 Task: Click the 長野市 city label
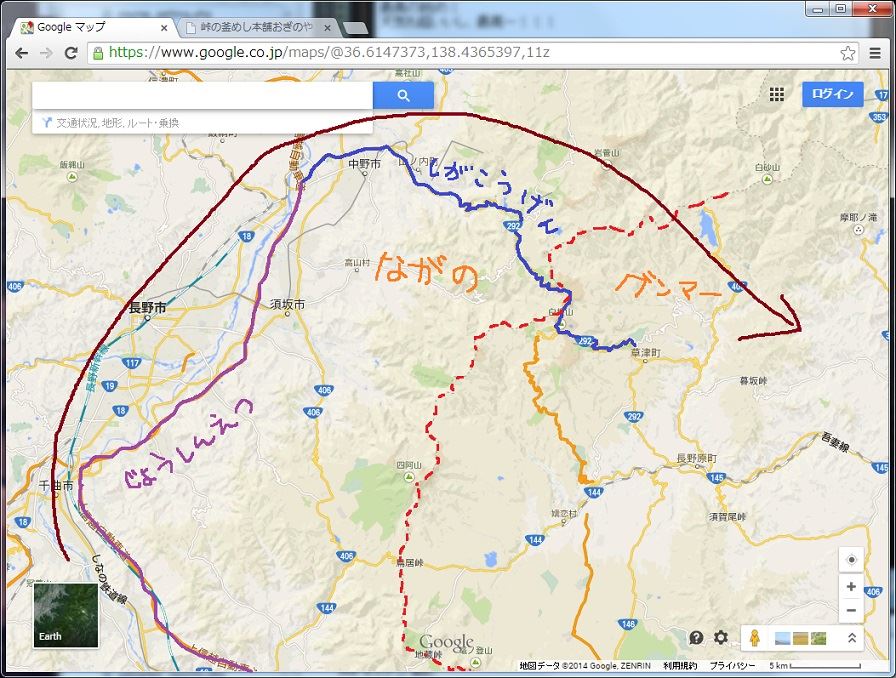pos(147,308)
